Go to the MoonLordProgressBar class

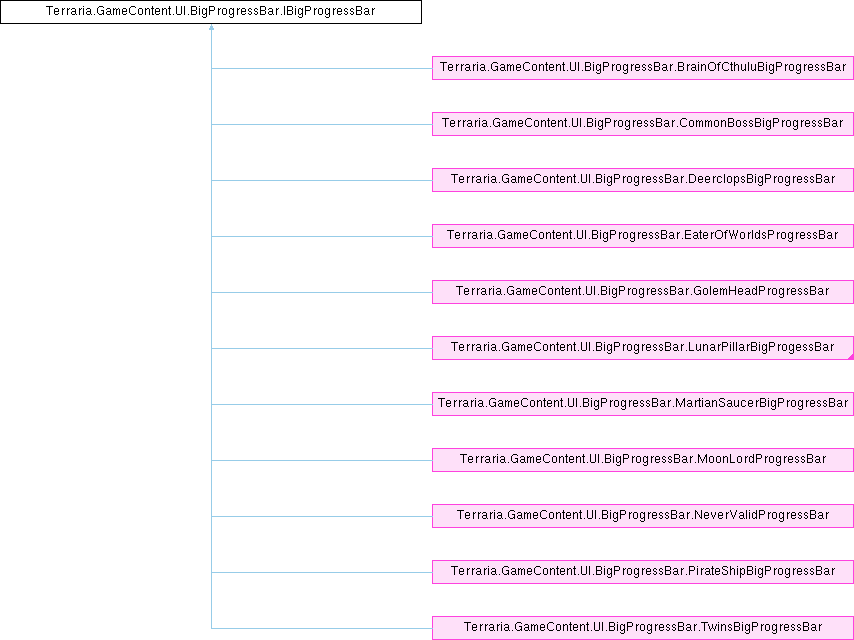tap(642, 460)
